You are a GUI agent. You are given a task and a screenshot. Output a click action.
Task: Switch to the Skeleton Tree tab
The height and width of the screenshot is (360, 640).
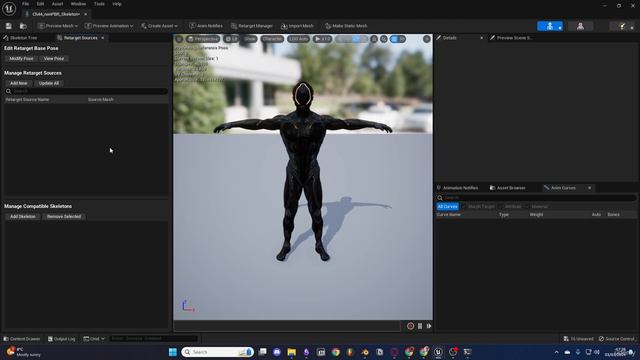tap(23, 38)
